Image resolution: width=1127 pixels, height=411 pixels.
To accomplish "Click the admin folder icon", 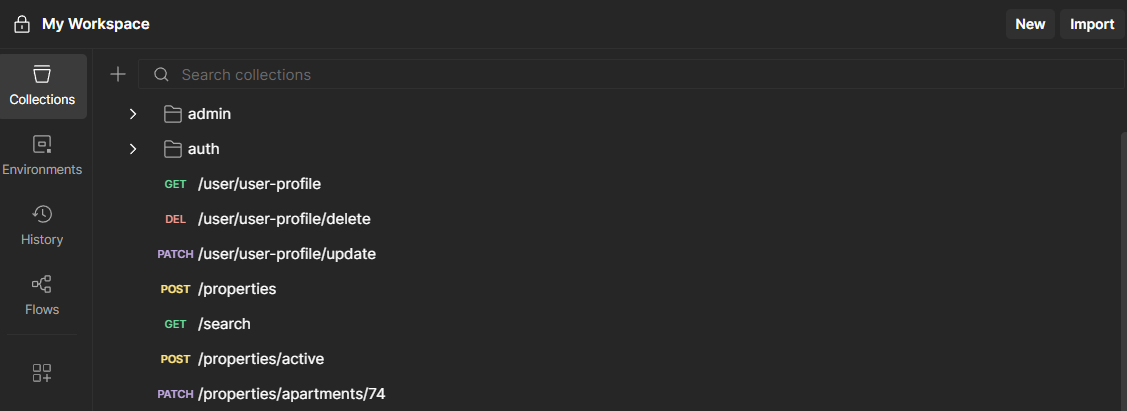I will 173,114.
